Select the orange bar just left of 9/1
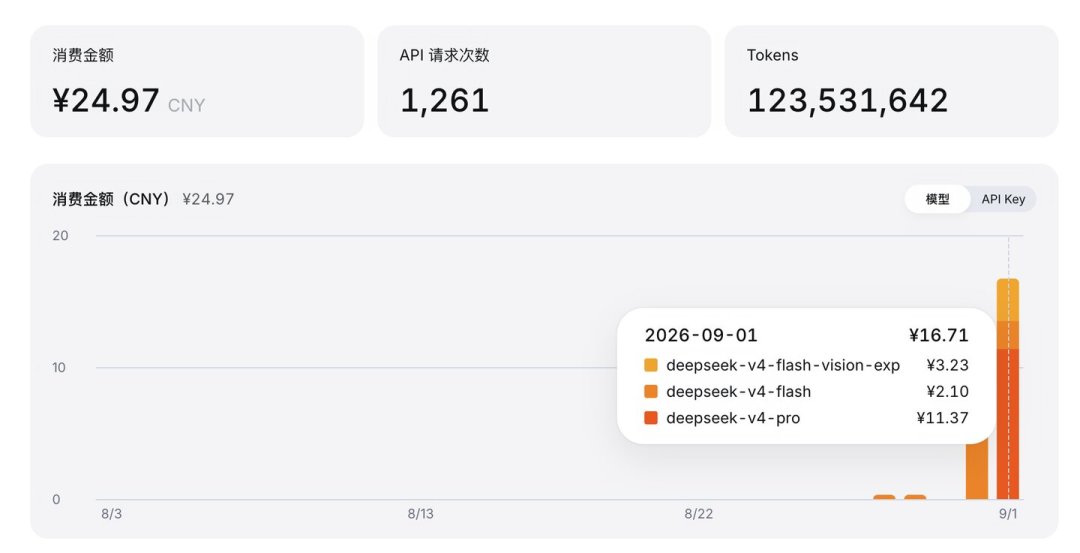The width and height of the screenshot is (1080, 553). point(977,472)
